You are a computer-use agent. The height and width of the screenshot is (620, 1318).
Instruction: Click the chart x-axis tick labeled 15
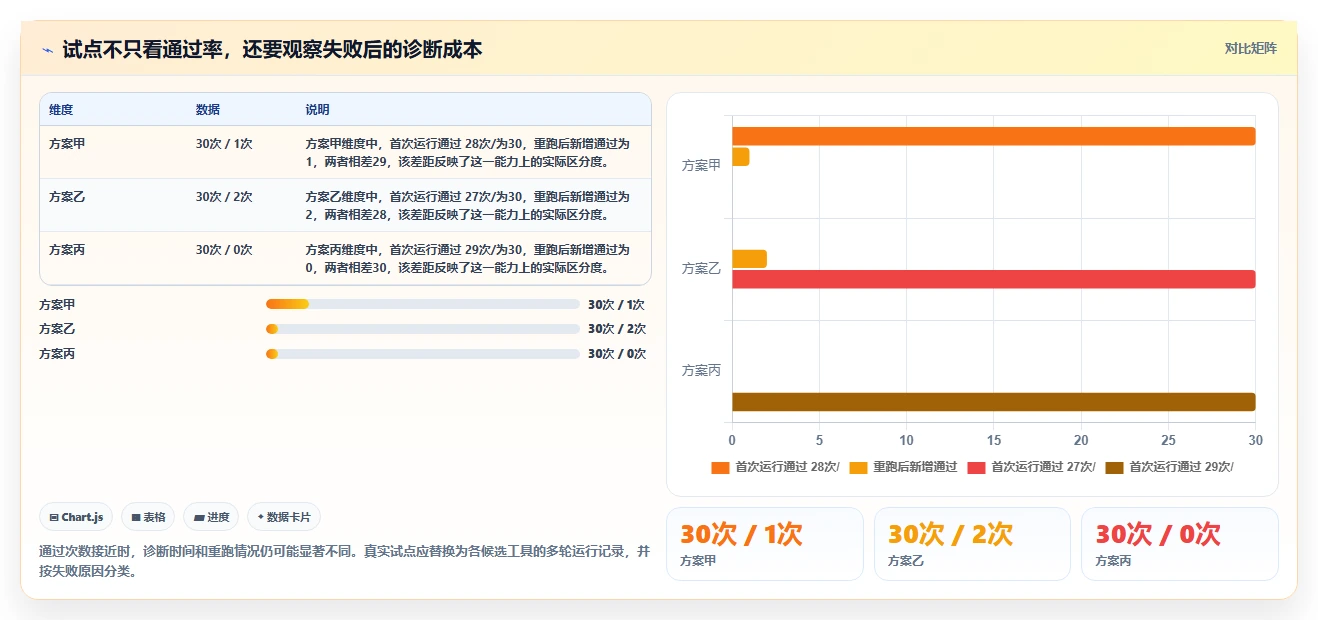click(x=993, y=440)
